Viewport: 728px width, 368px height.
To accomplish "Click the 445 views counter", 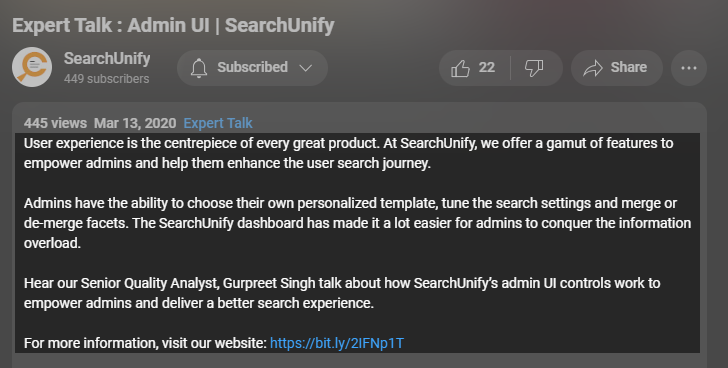I will click(x=55, y=123).
